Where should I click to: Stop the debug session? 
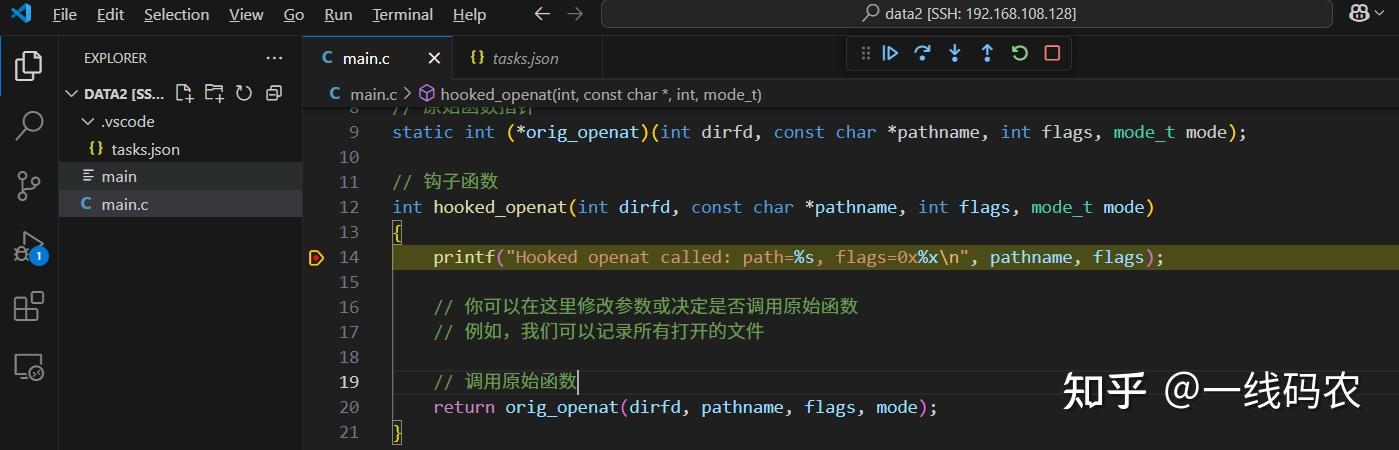[x=1052, y=53]
